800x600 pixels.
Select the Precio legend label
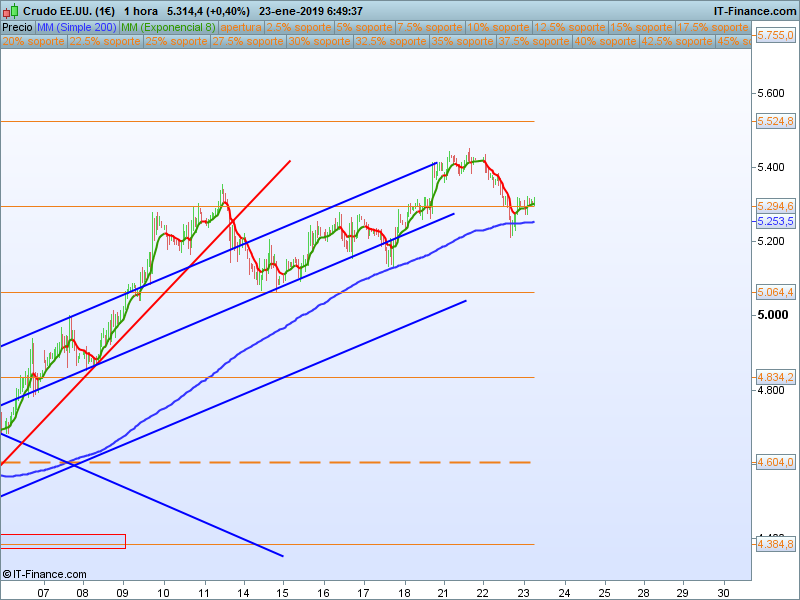click(17, 27)
